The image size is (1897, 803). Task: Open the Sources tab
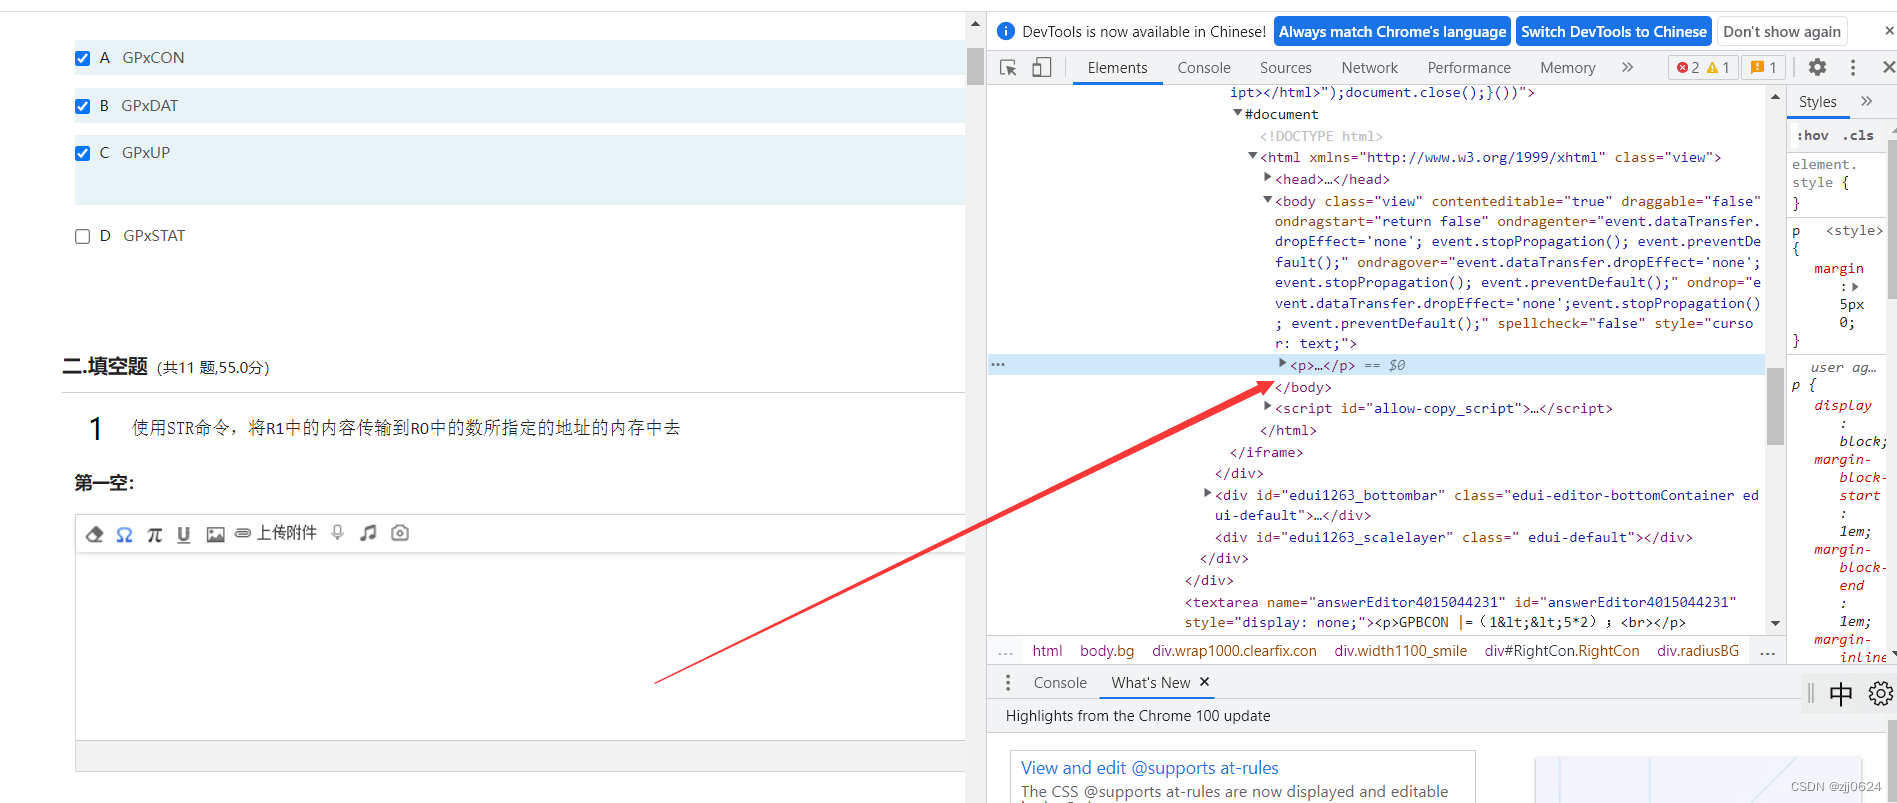(x=1286, y=68)
